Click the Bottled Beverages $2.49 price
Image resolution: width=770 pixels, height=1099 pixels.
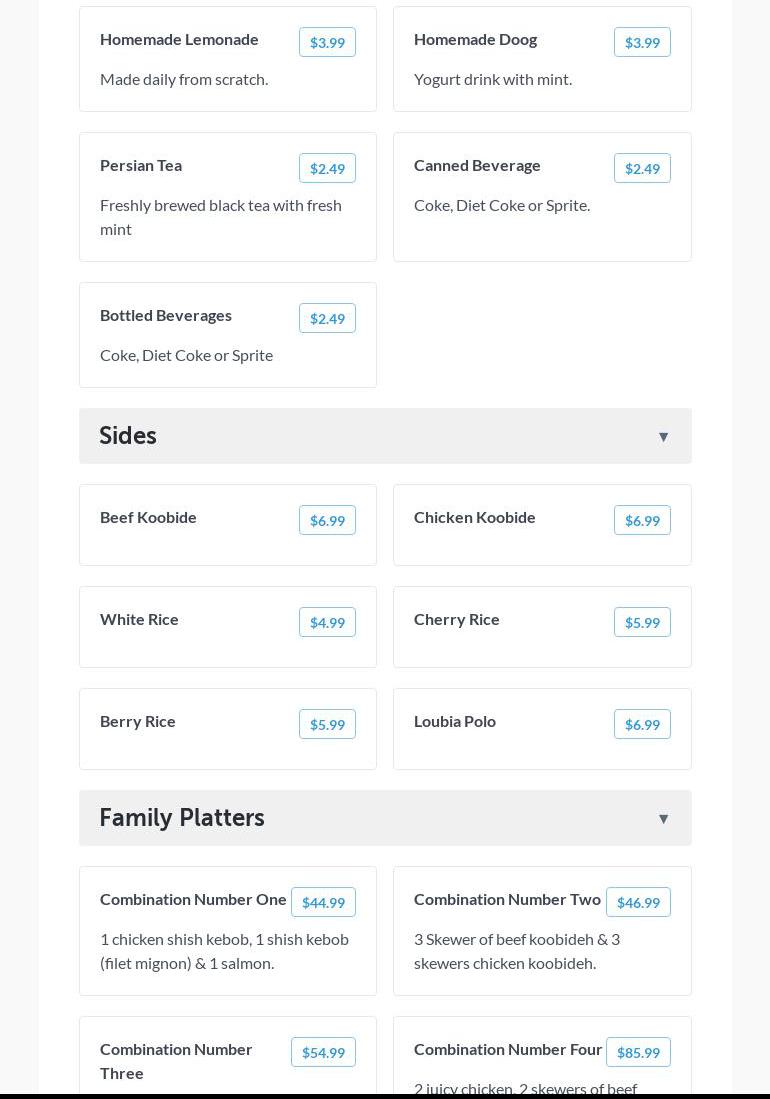pyautogui.click(x=327, y=318)
